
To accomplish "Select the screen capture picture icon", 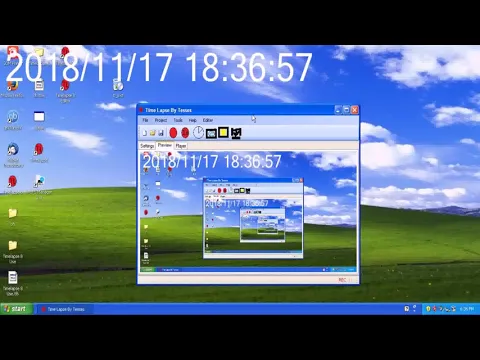I will 211,133.
